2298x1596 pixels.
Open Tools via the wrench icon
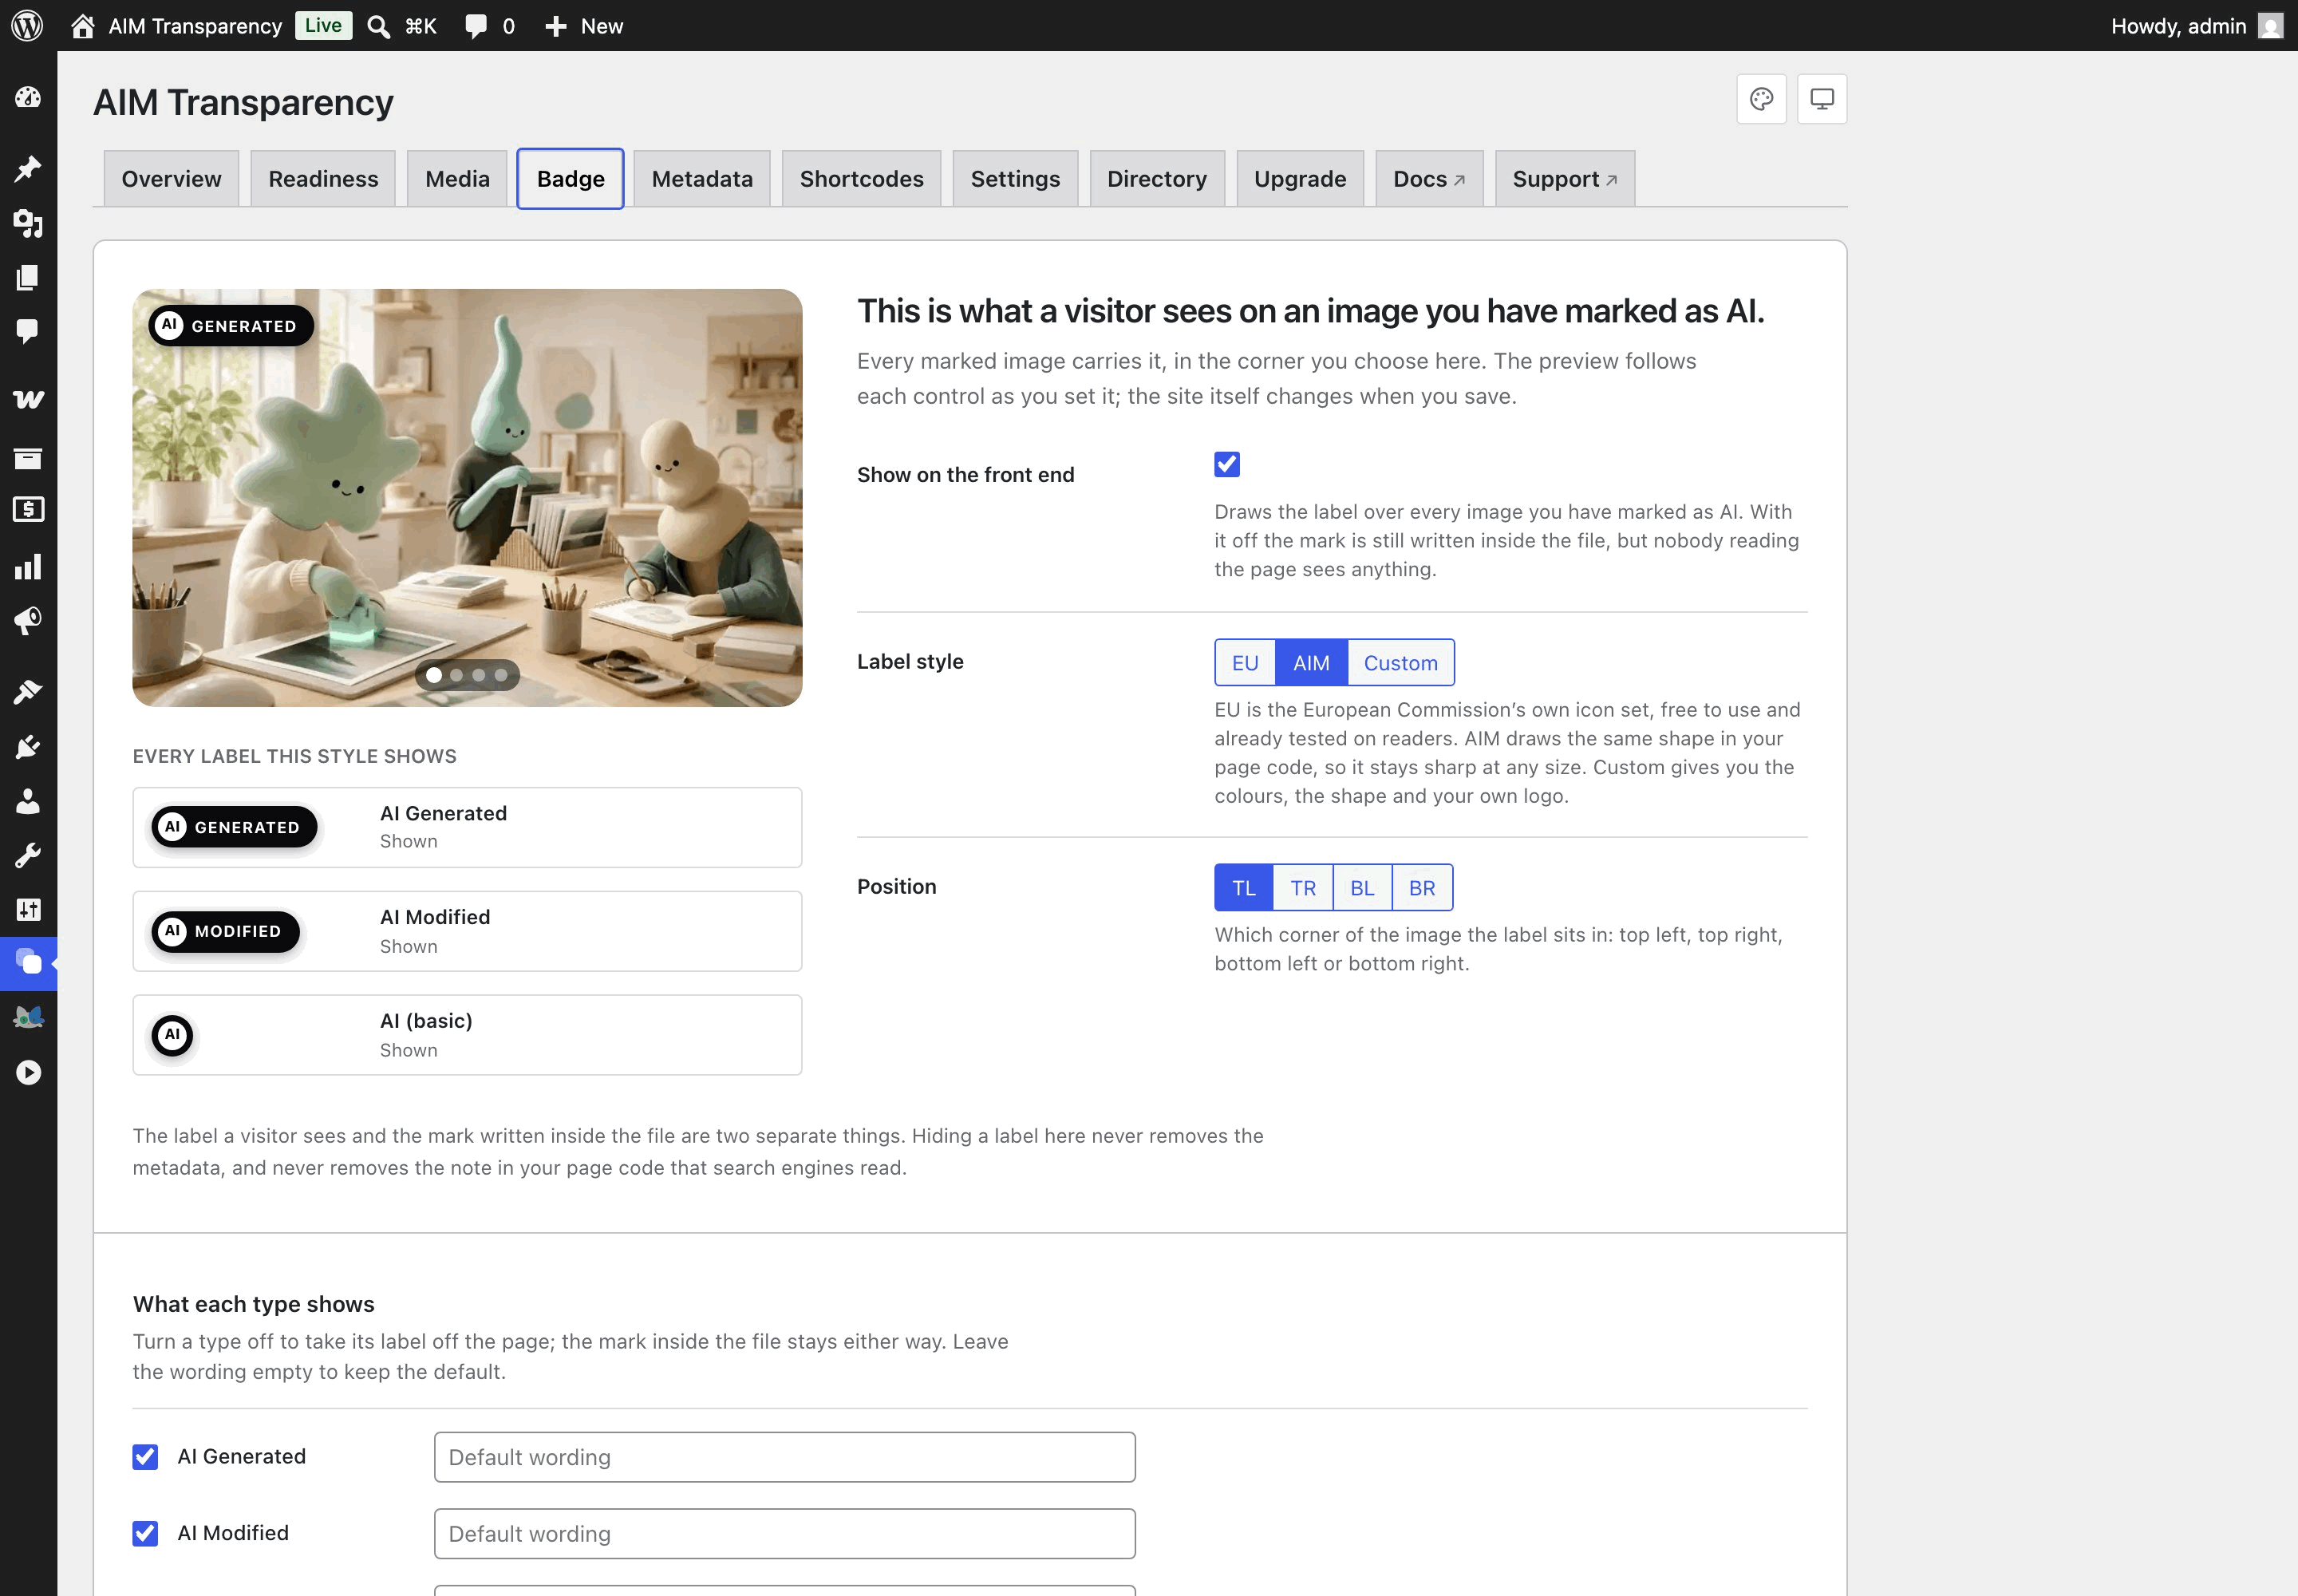click(28, 855)
